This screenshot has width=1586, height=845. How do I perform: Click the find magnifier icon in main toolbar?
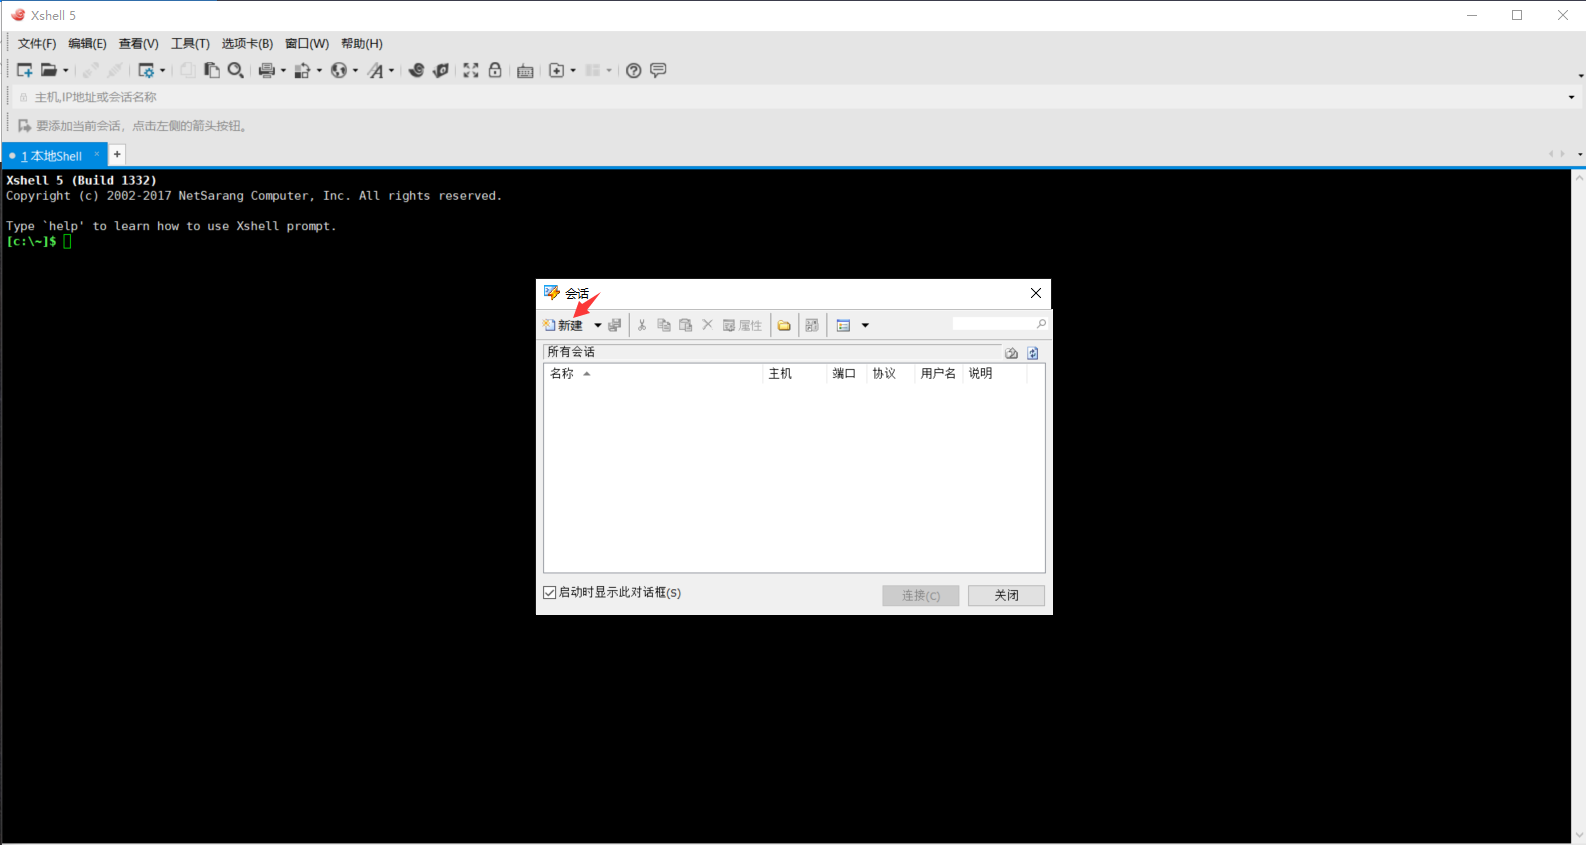click(236, 70)
